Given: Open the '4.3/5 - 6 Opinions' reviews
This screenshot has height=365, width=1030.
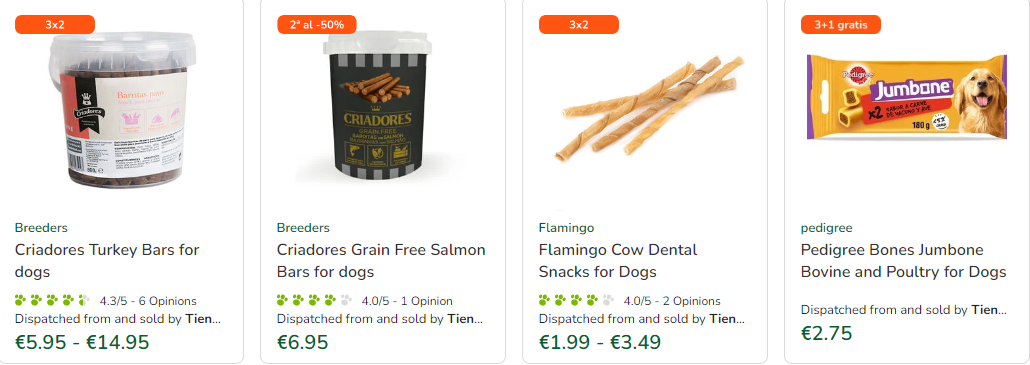Looking at the screenshot, I should [x=148, y=301].
